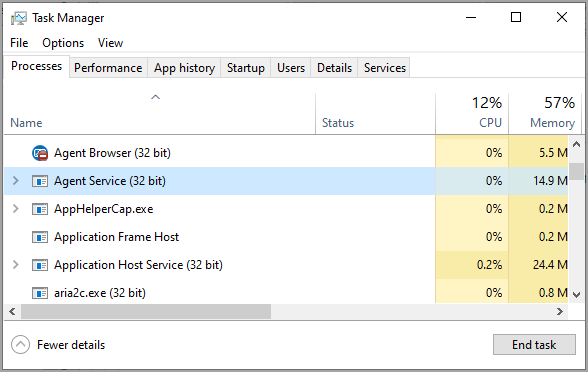Click the vertical scrollbar up arrow
588x372 pixels.
tap(576, 144)
